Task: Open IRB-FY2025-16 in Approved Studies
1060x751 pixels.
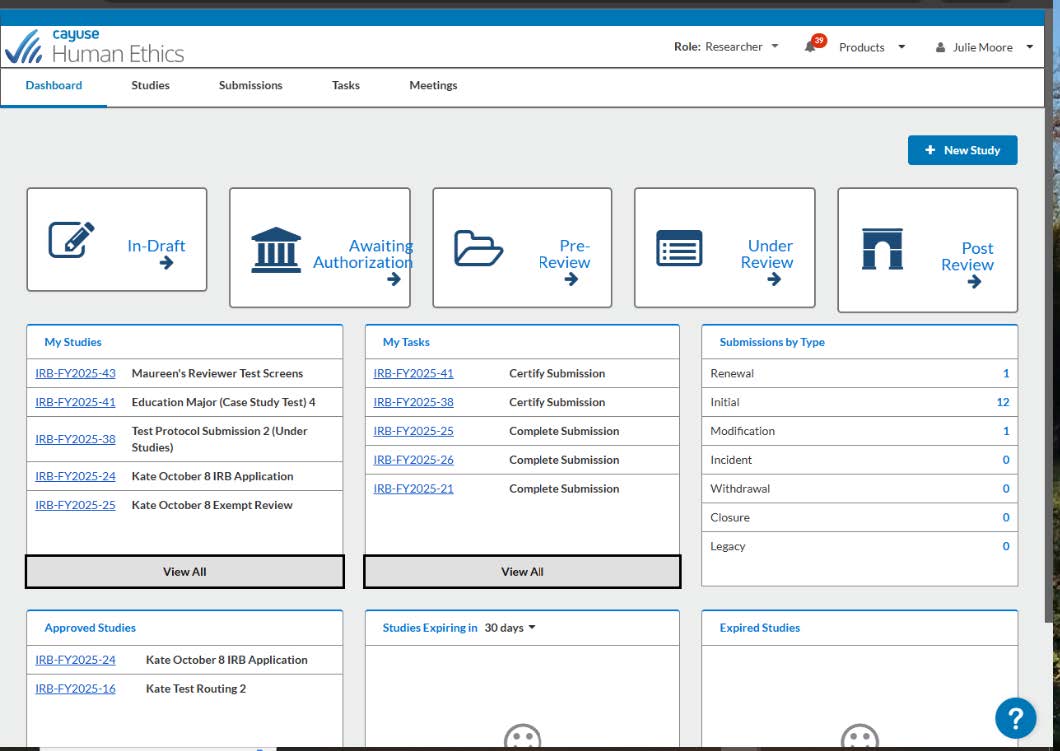Action: (x=76, y=689)
